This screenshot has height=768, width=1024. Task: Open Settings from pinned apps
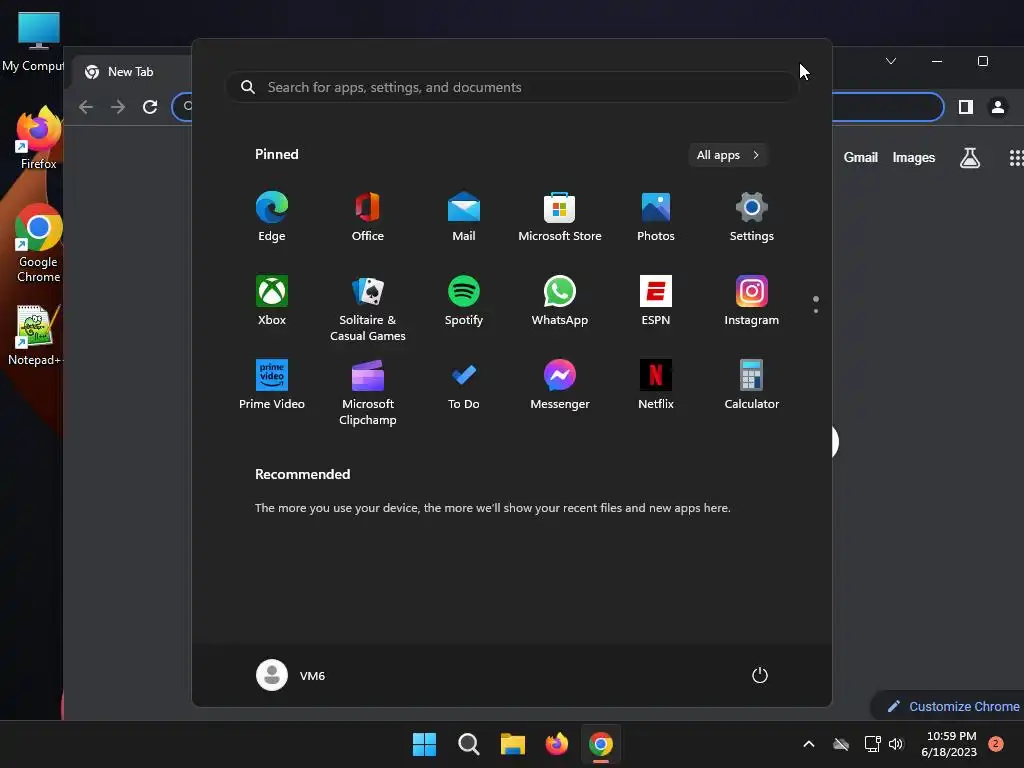pos(752,217)
